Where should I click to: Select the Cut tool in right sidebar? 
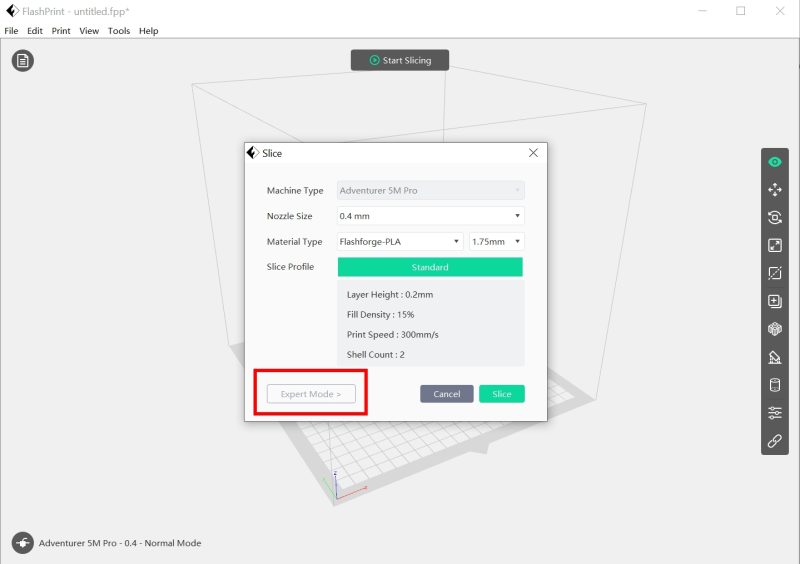[x=774, y=273]
